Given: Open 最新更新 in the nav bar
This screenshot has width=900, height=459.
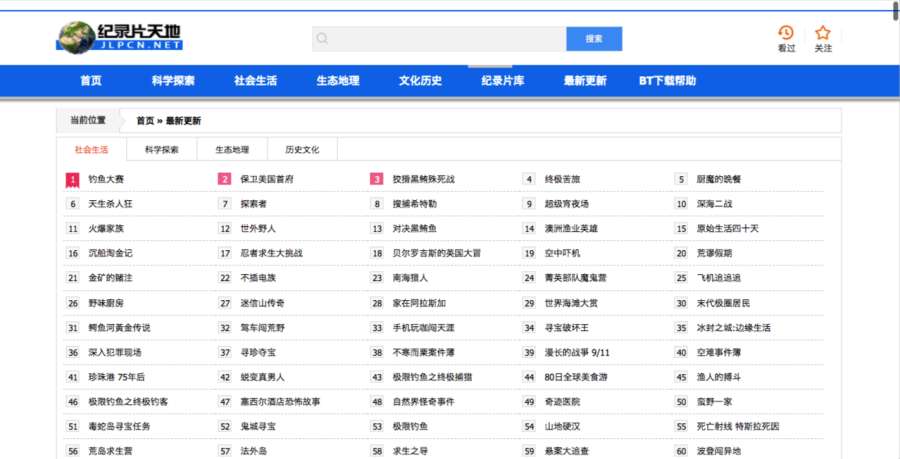Looking at the screenshot, I should point(585,81).
